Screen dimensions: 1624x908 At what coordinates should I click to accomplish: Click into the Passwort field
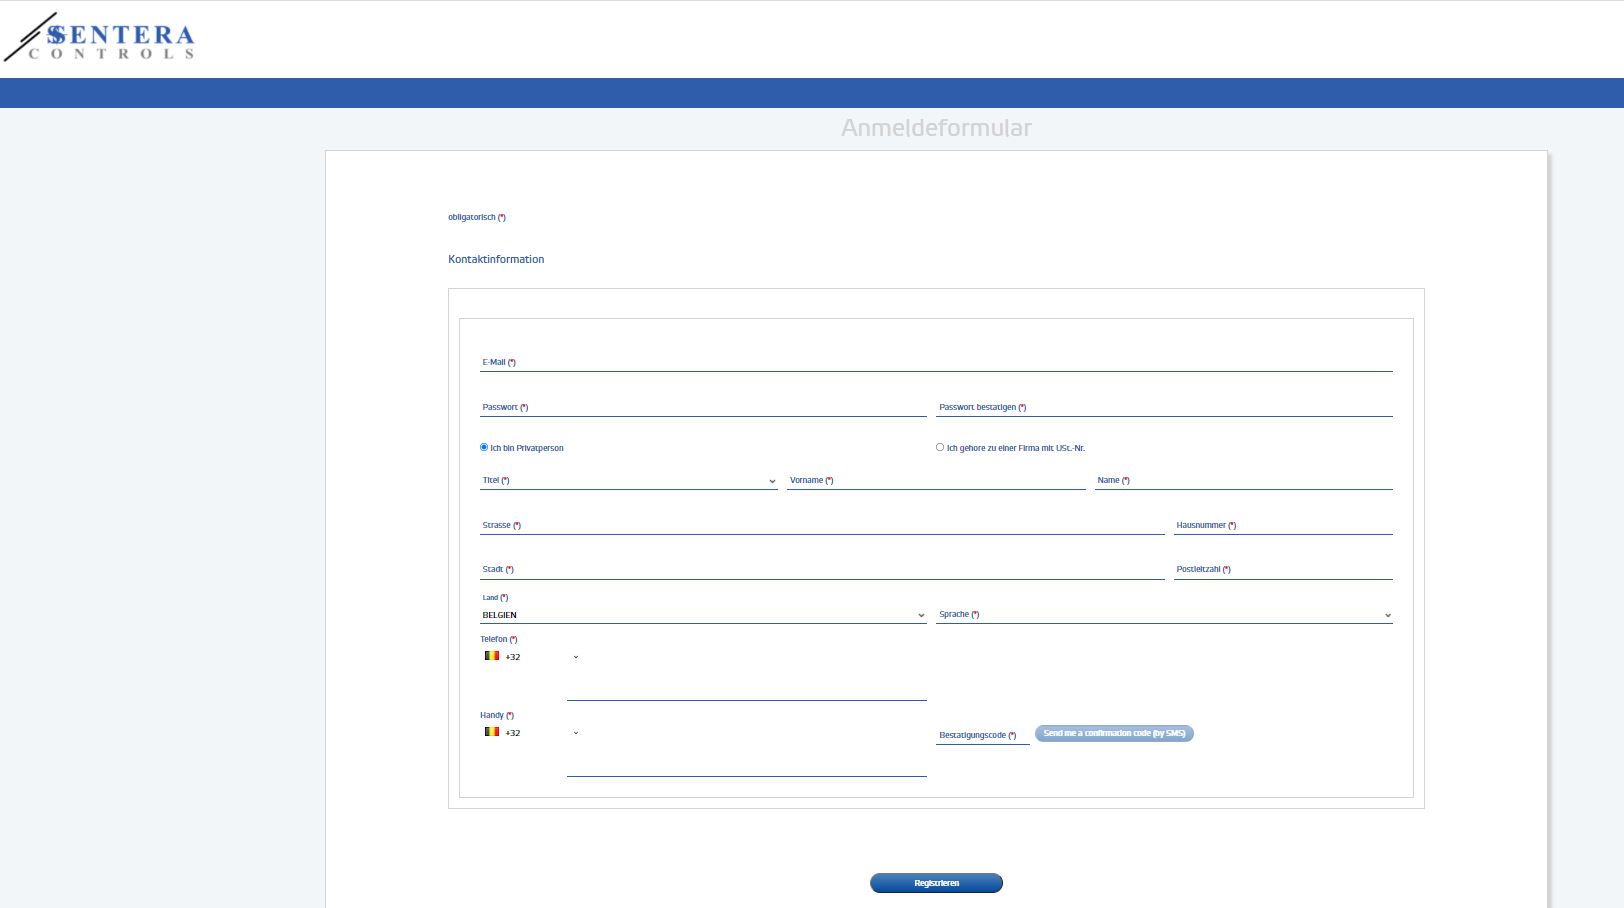pos(703,407)
